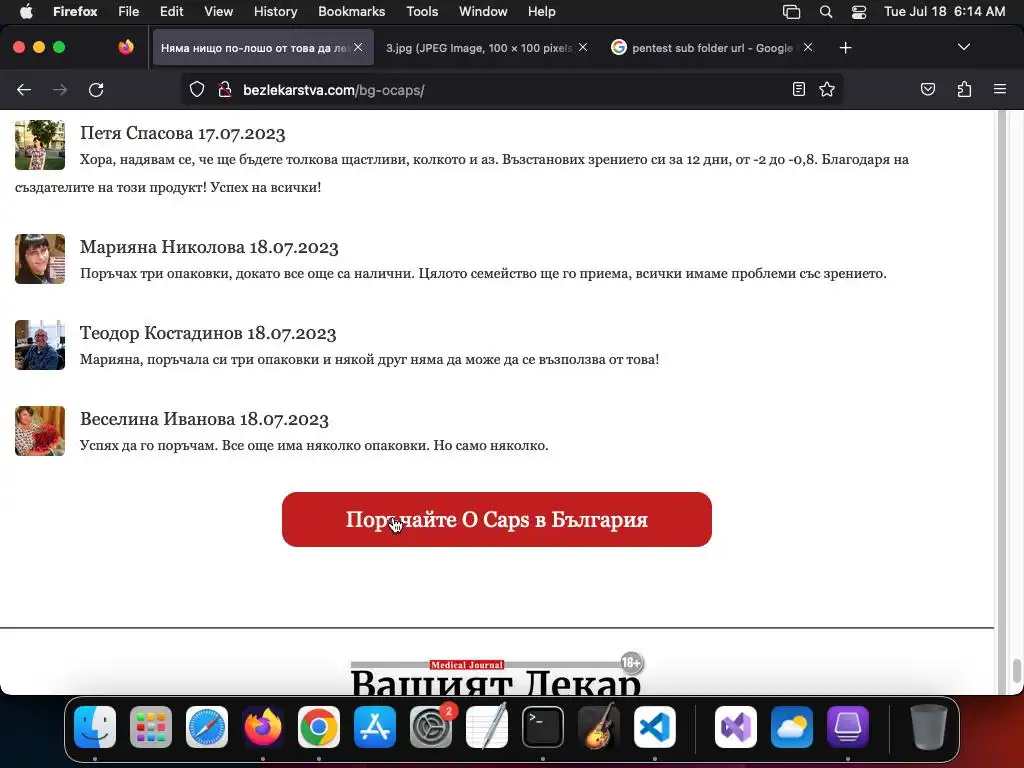The image size is (1024, 768).
Task: Click the Stage Manager windows icon in menu bar
Action: pyautogui.click(x=792, y=12)
